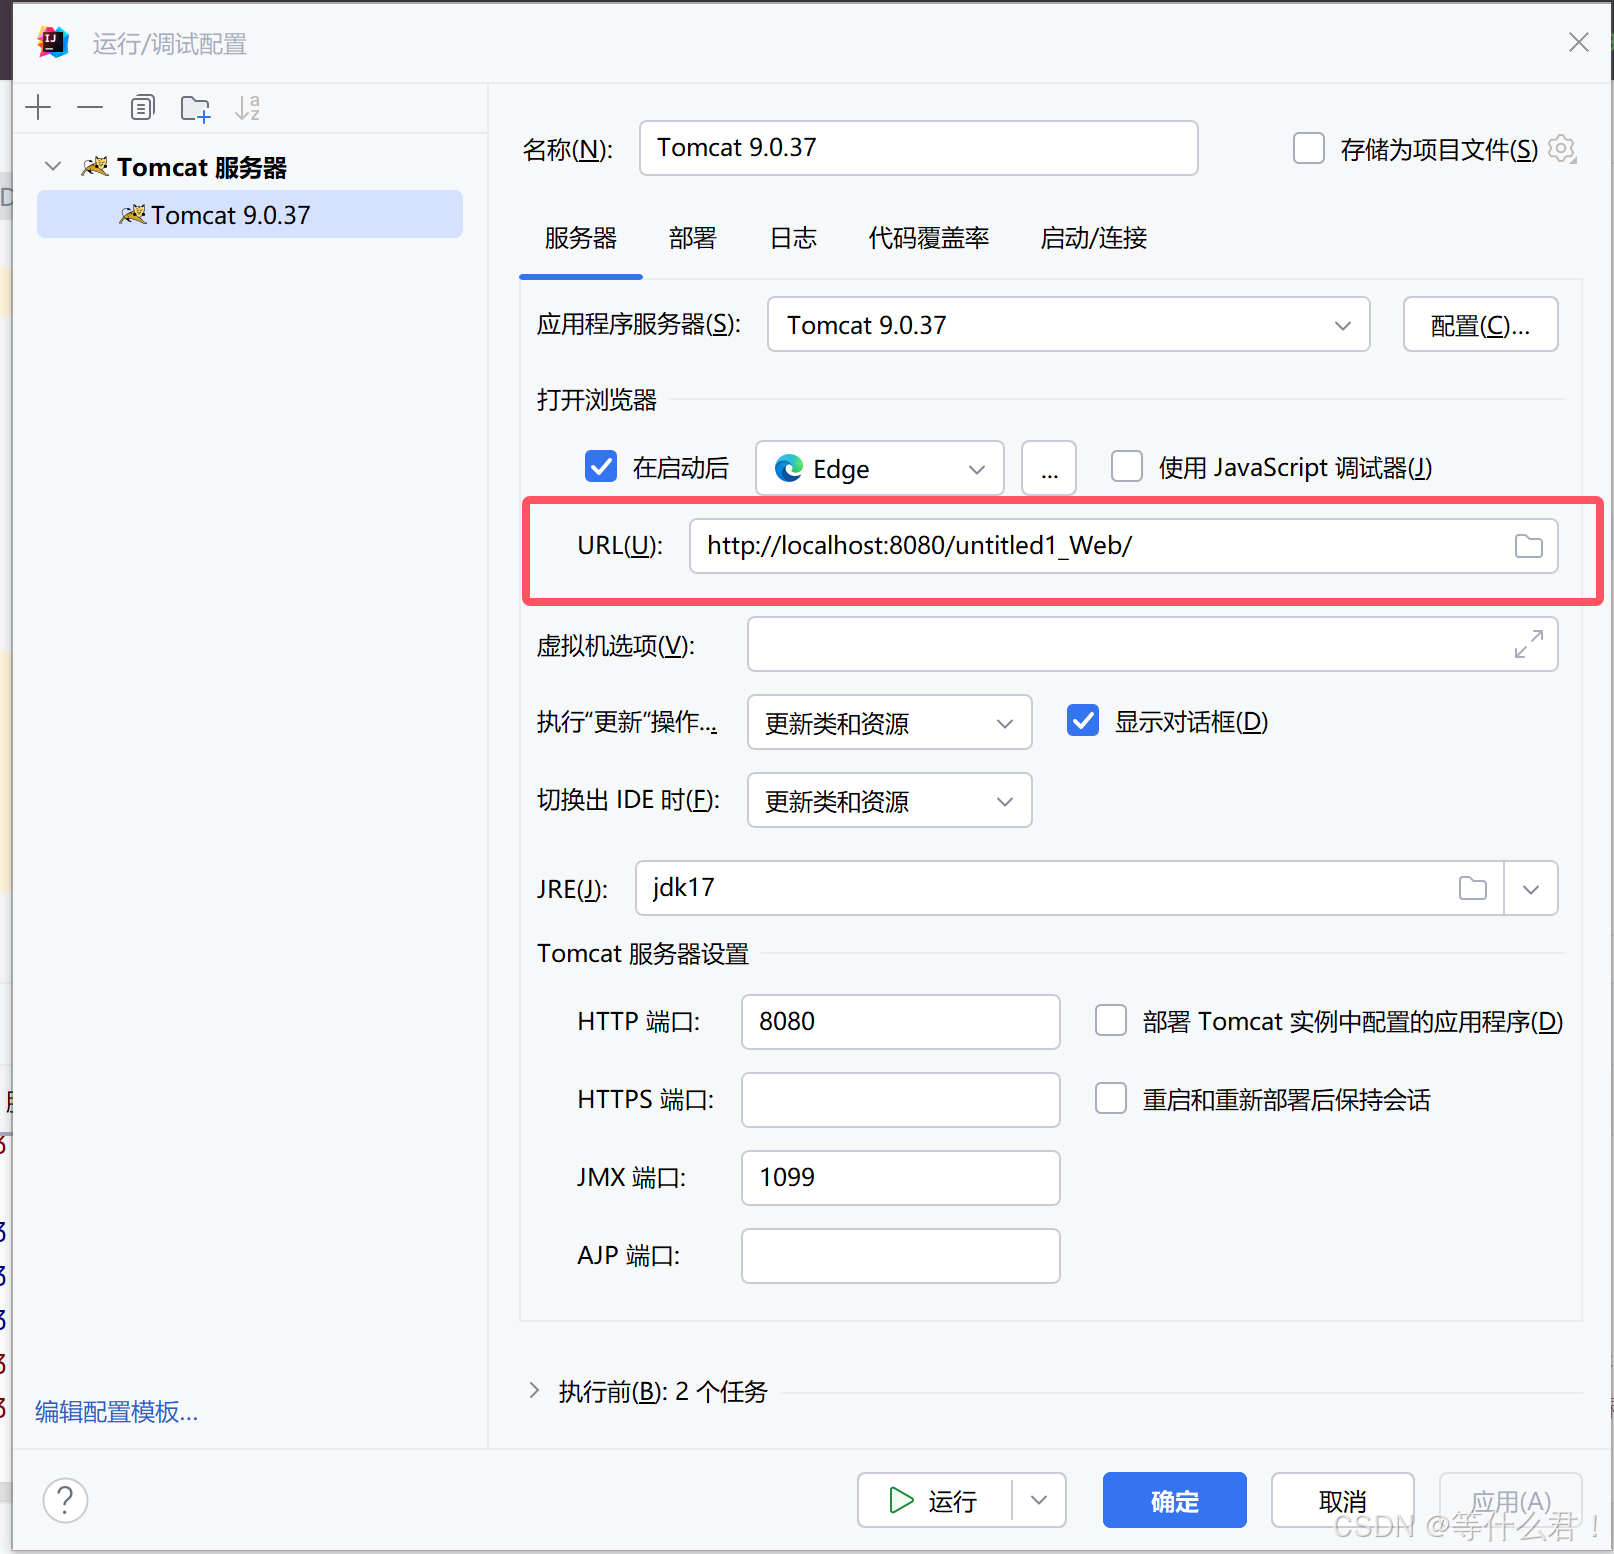1614x1554 pixels.
Task: Add a new configuration with the plus icon
Action: [x=38, y=107]
